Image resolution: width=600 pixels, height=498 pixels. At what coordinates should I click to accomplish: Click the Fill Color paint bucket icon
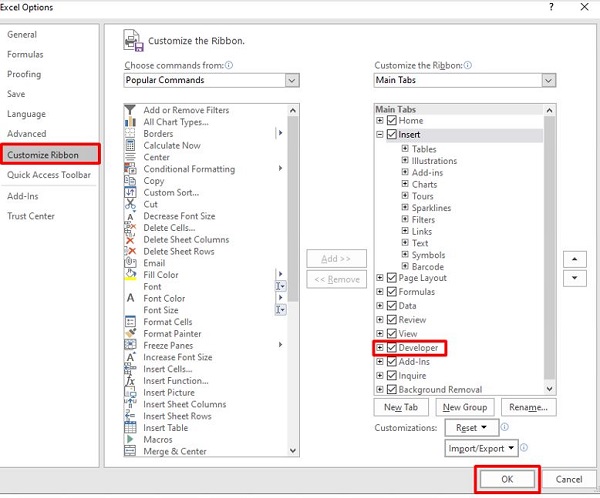pyautogui.click(x=130, y=275)
